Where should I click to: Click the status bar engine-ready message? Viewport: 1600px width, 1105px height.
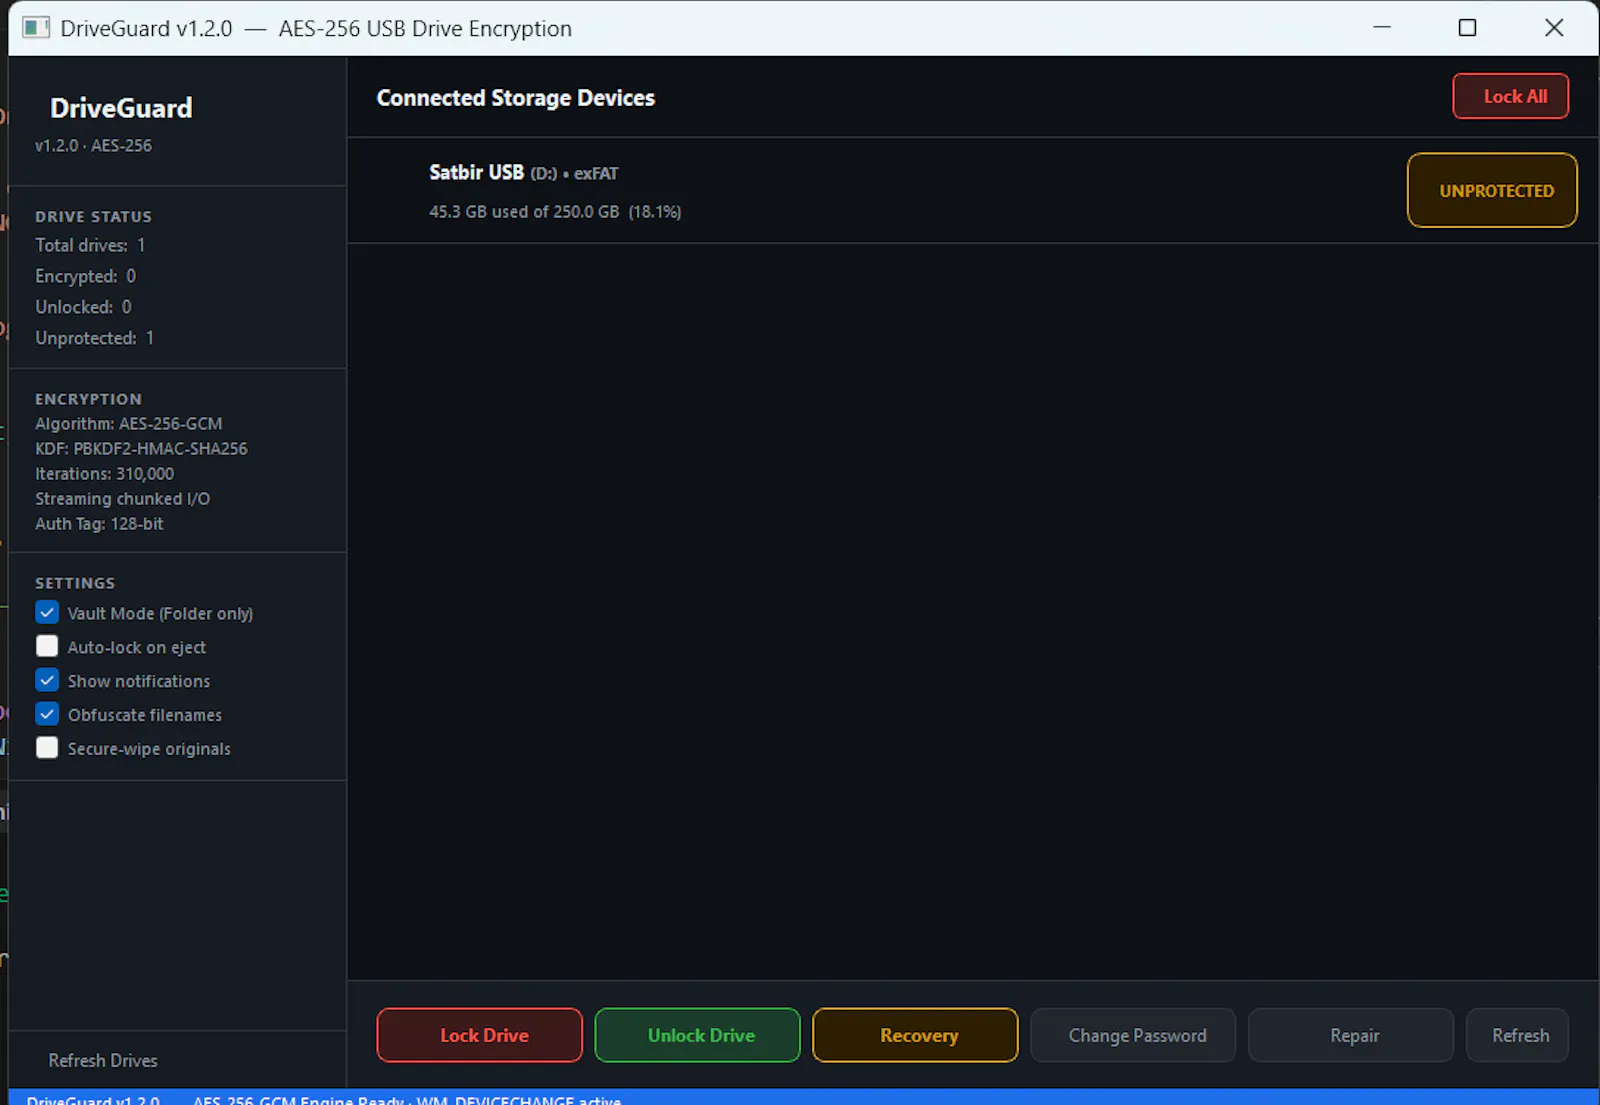click(407, 1099)
